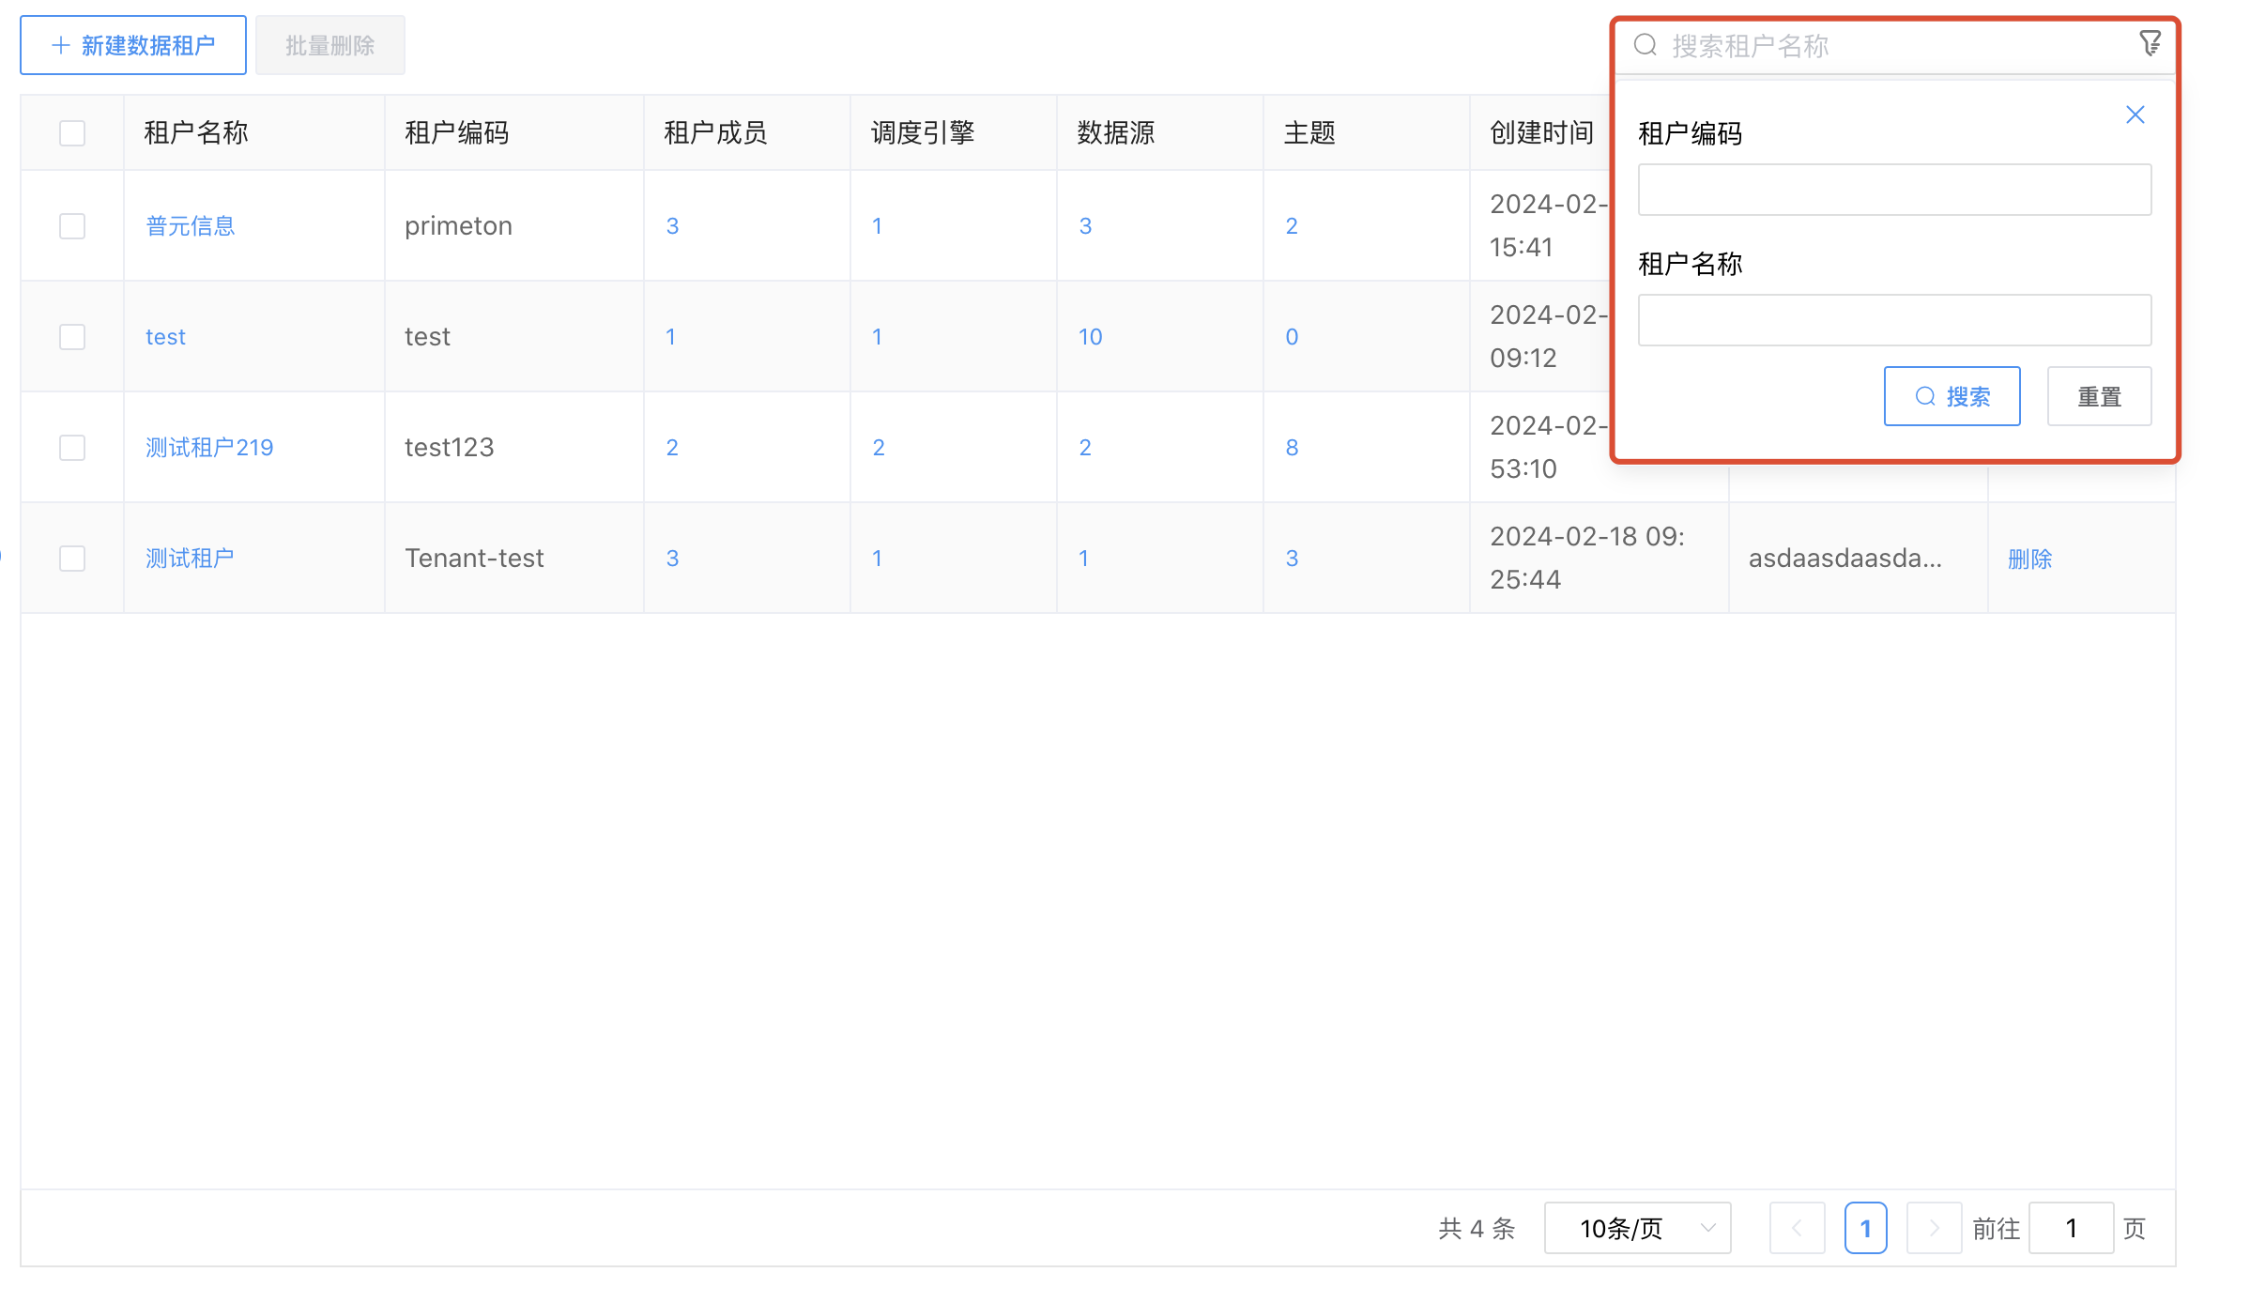Open the 普元信息 tenant details
2244x1316 pixels.
pos(189,226)
